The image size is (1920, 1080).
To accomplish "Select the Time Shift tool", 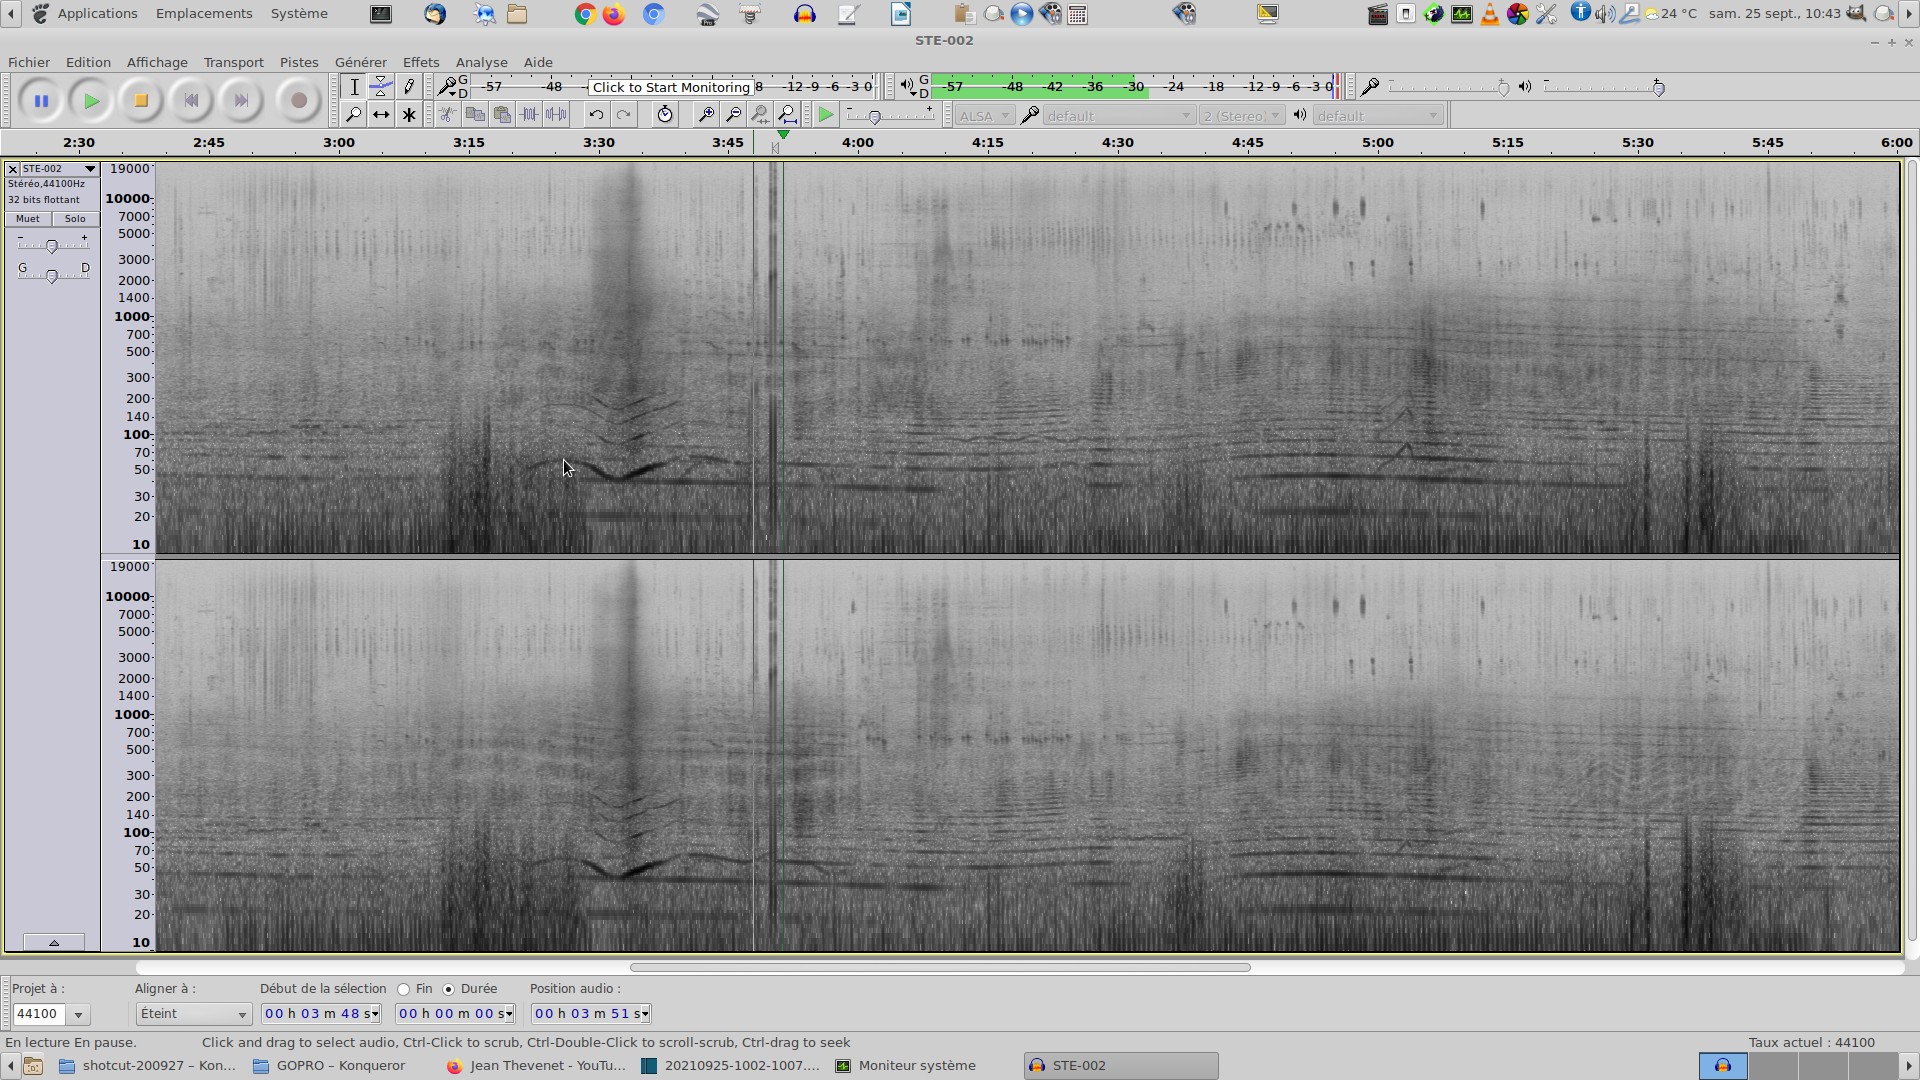I will [381, 115].
